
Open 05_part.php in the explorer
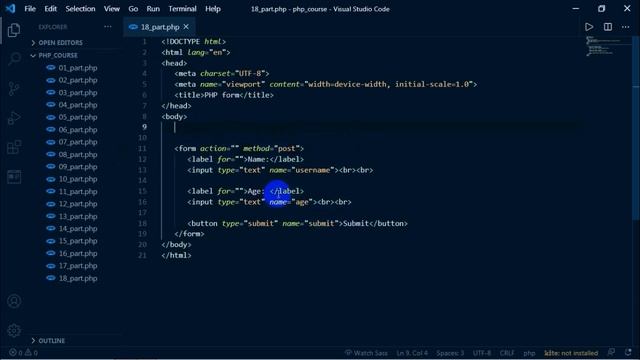78,117
